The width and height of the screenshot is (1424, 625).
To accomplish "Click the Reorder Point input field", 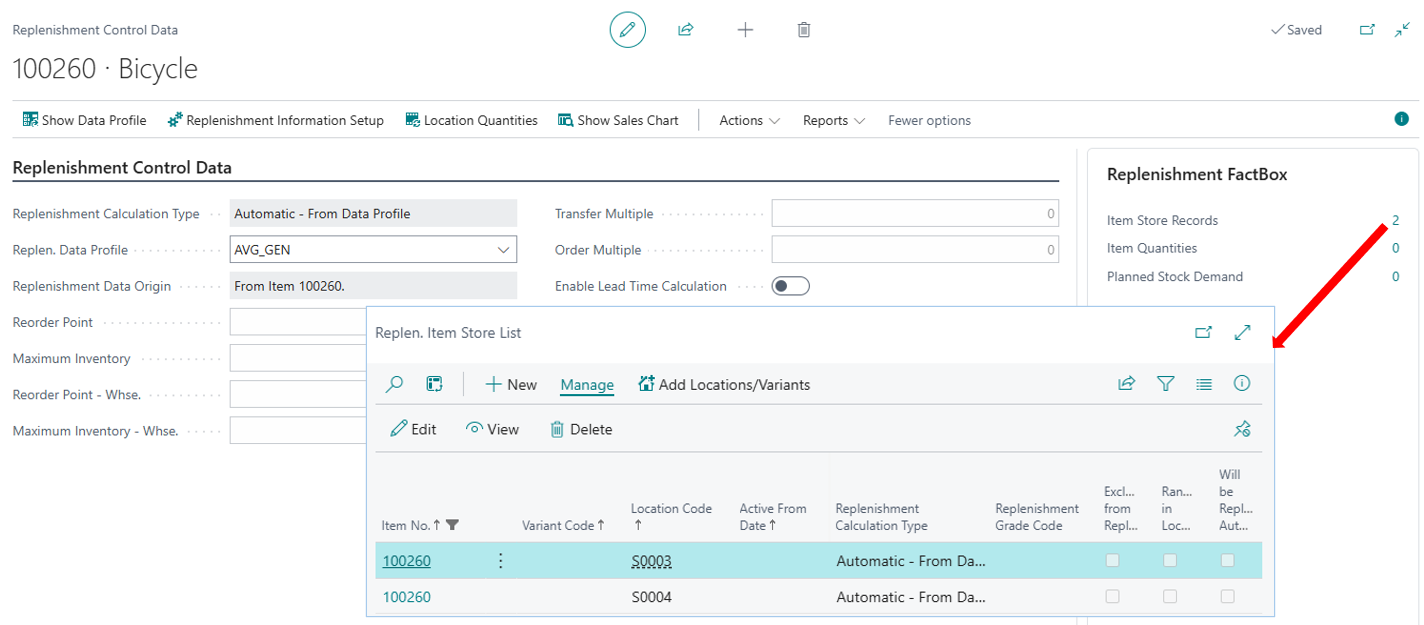I will [298, 322].
